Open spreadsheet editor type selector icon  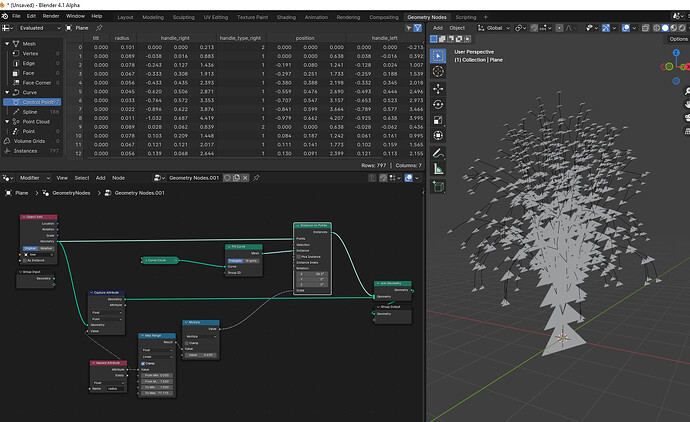7,28
